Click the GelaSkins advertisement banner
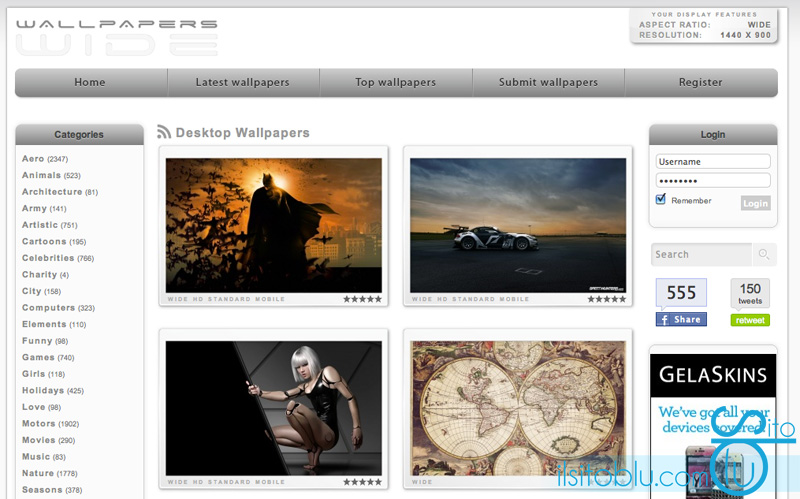The height and width of the screenshot is (499, 800). pyautogui.click(x=713, y=426)
